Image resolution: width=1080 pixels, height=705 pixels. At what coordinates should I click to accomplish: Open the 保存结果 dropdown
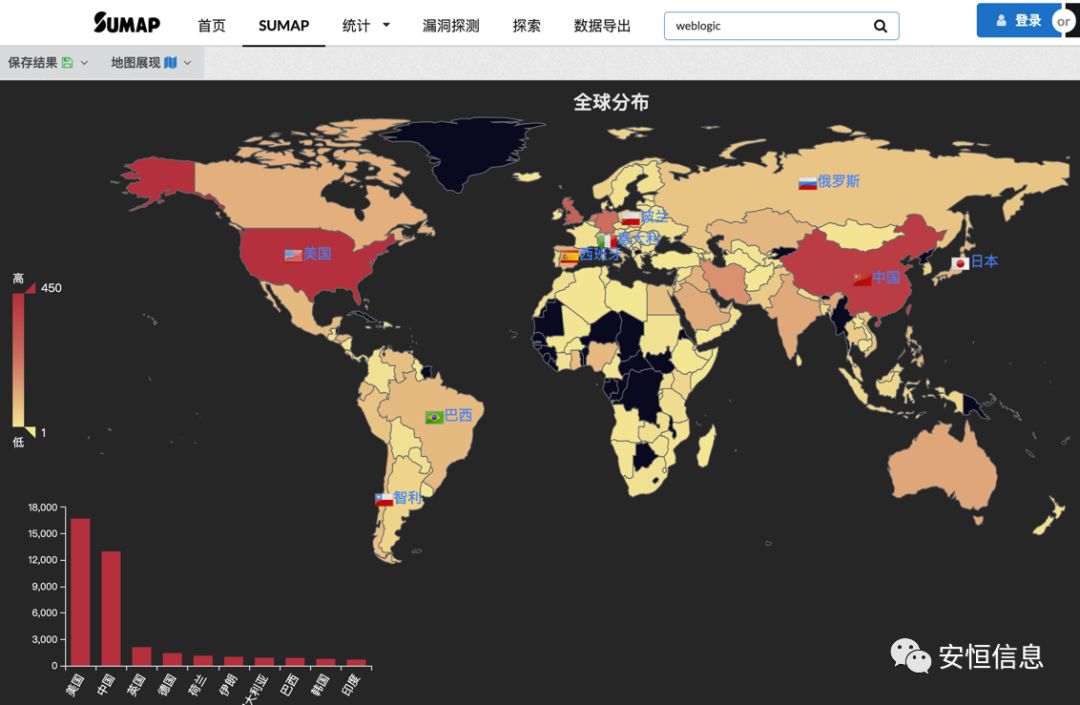pyautogui.click(x=48, y=63)
